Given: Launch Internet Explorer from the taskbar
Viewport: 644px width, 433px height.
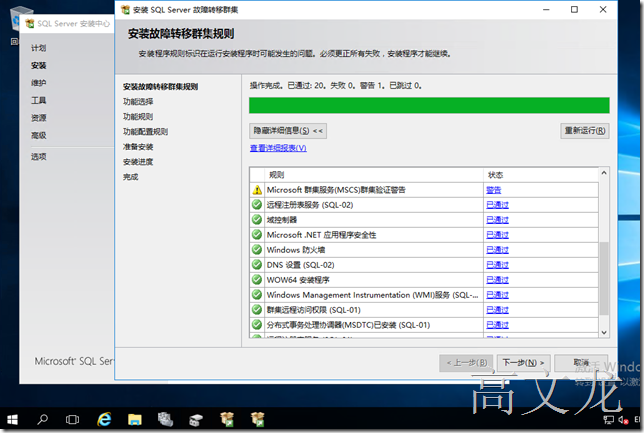Looking at the screenshot, I should pyautogui.click(x=104, y=419).
